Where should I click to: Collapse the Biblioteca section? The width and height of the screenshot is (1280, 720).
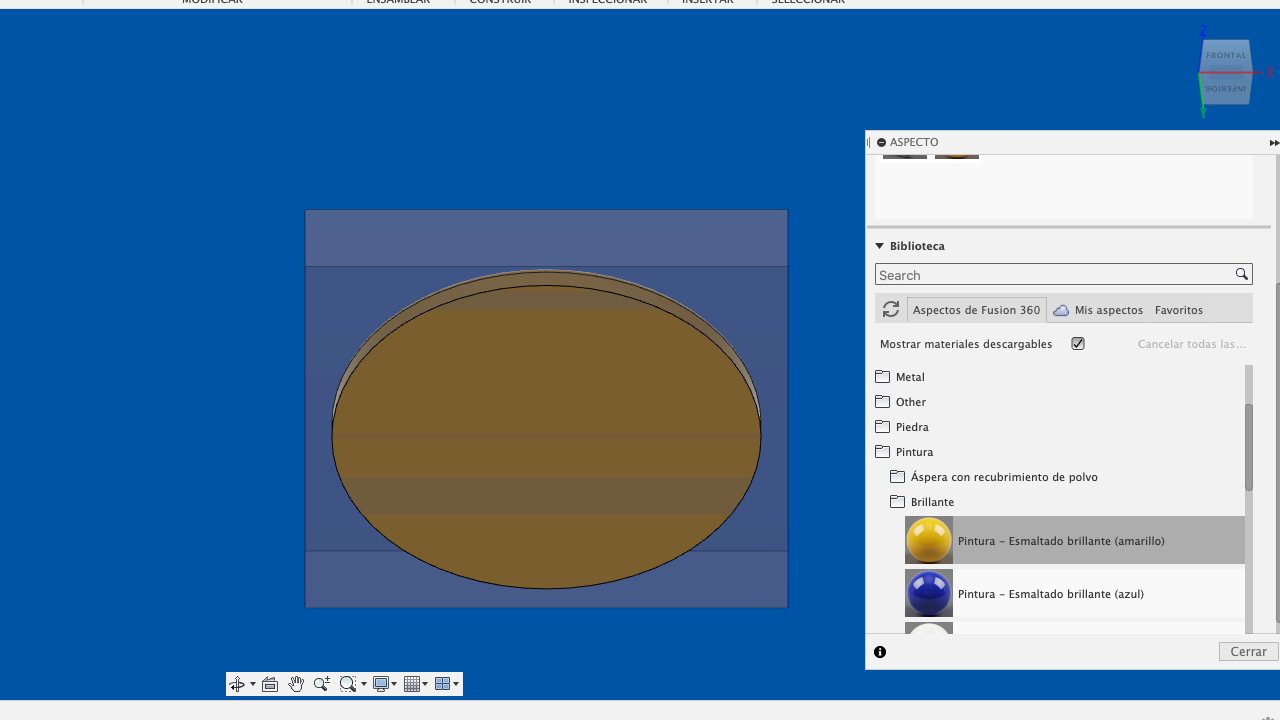tap(880, 246)
